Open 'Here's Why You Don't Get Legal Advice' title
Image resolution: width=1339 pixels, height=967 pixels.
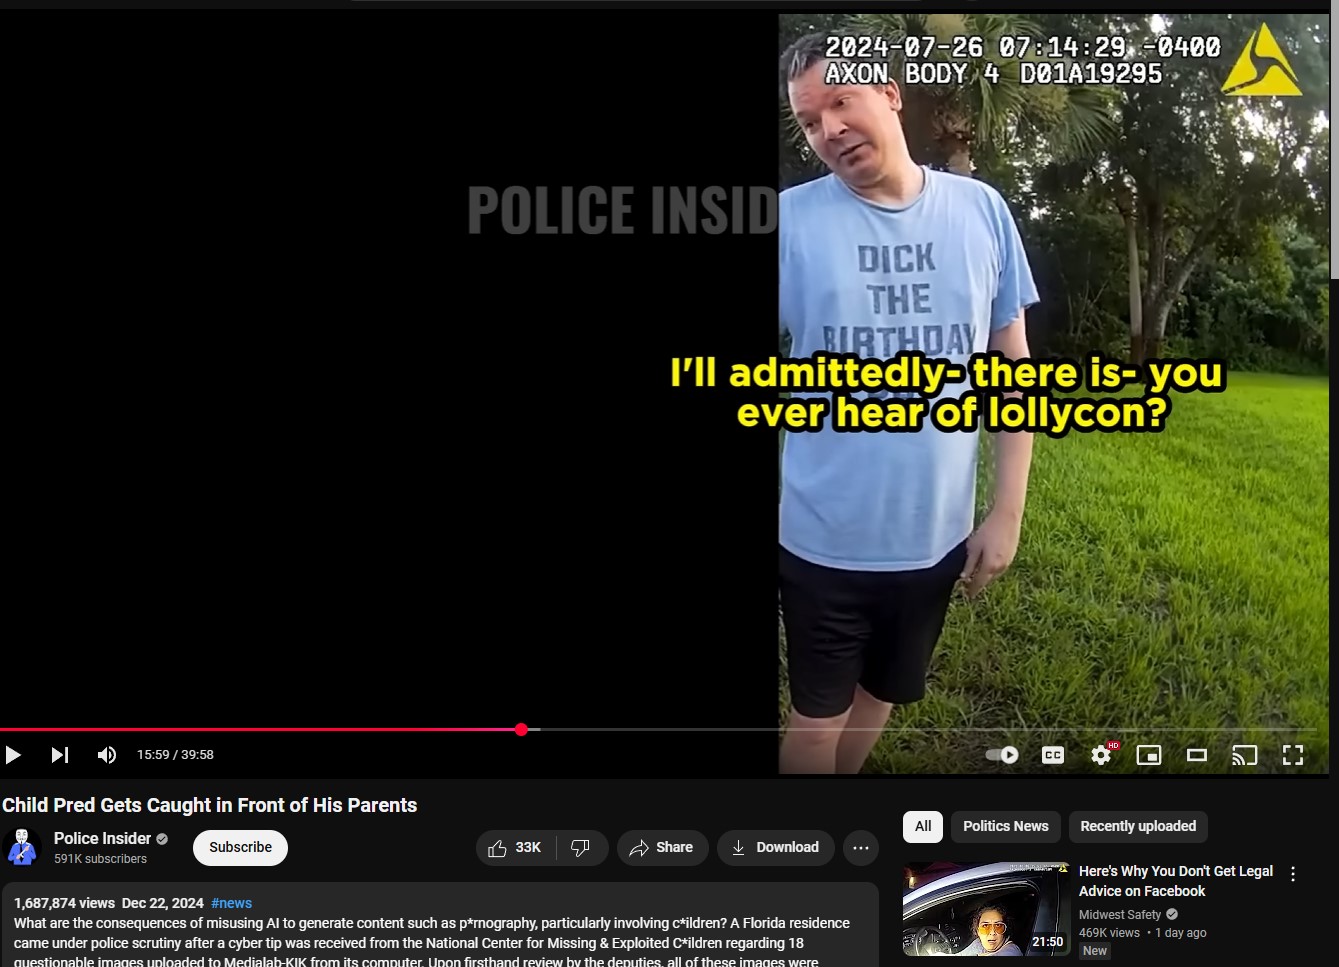1176,881
